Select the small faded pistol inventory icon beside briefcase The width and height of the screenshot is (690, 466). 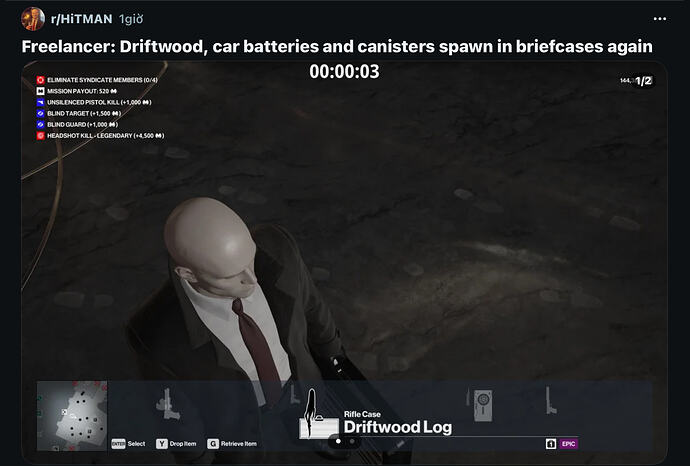tap(294, 395)
